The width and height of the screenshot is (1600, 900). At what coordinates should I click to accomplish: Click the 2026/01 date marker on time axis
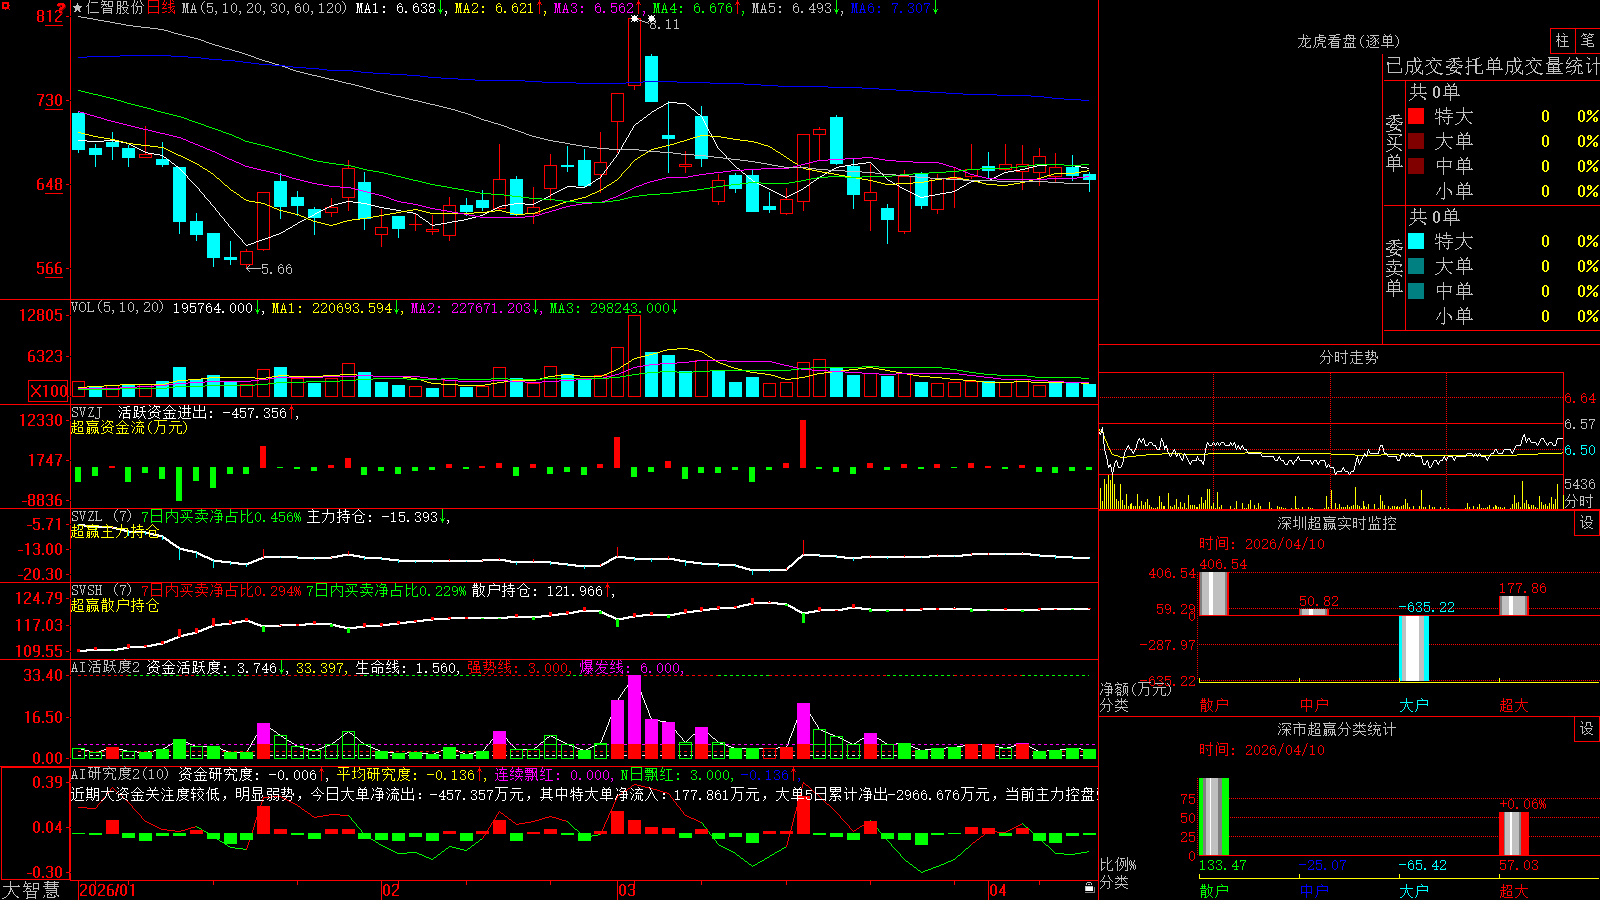107,890
